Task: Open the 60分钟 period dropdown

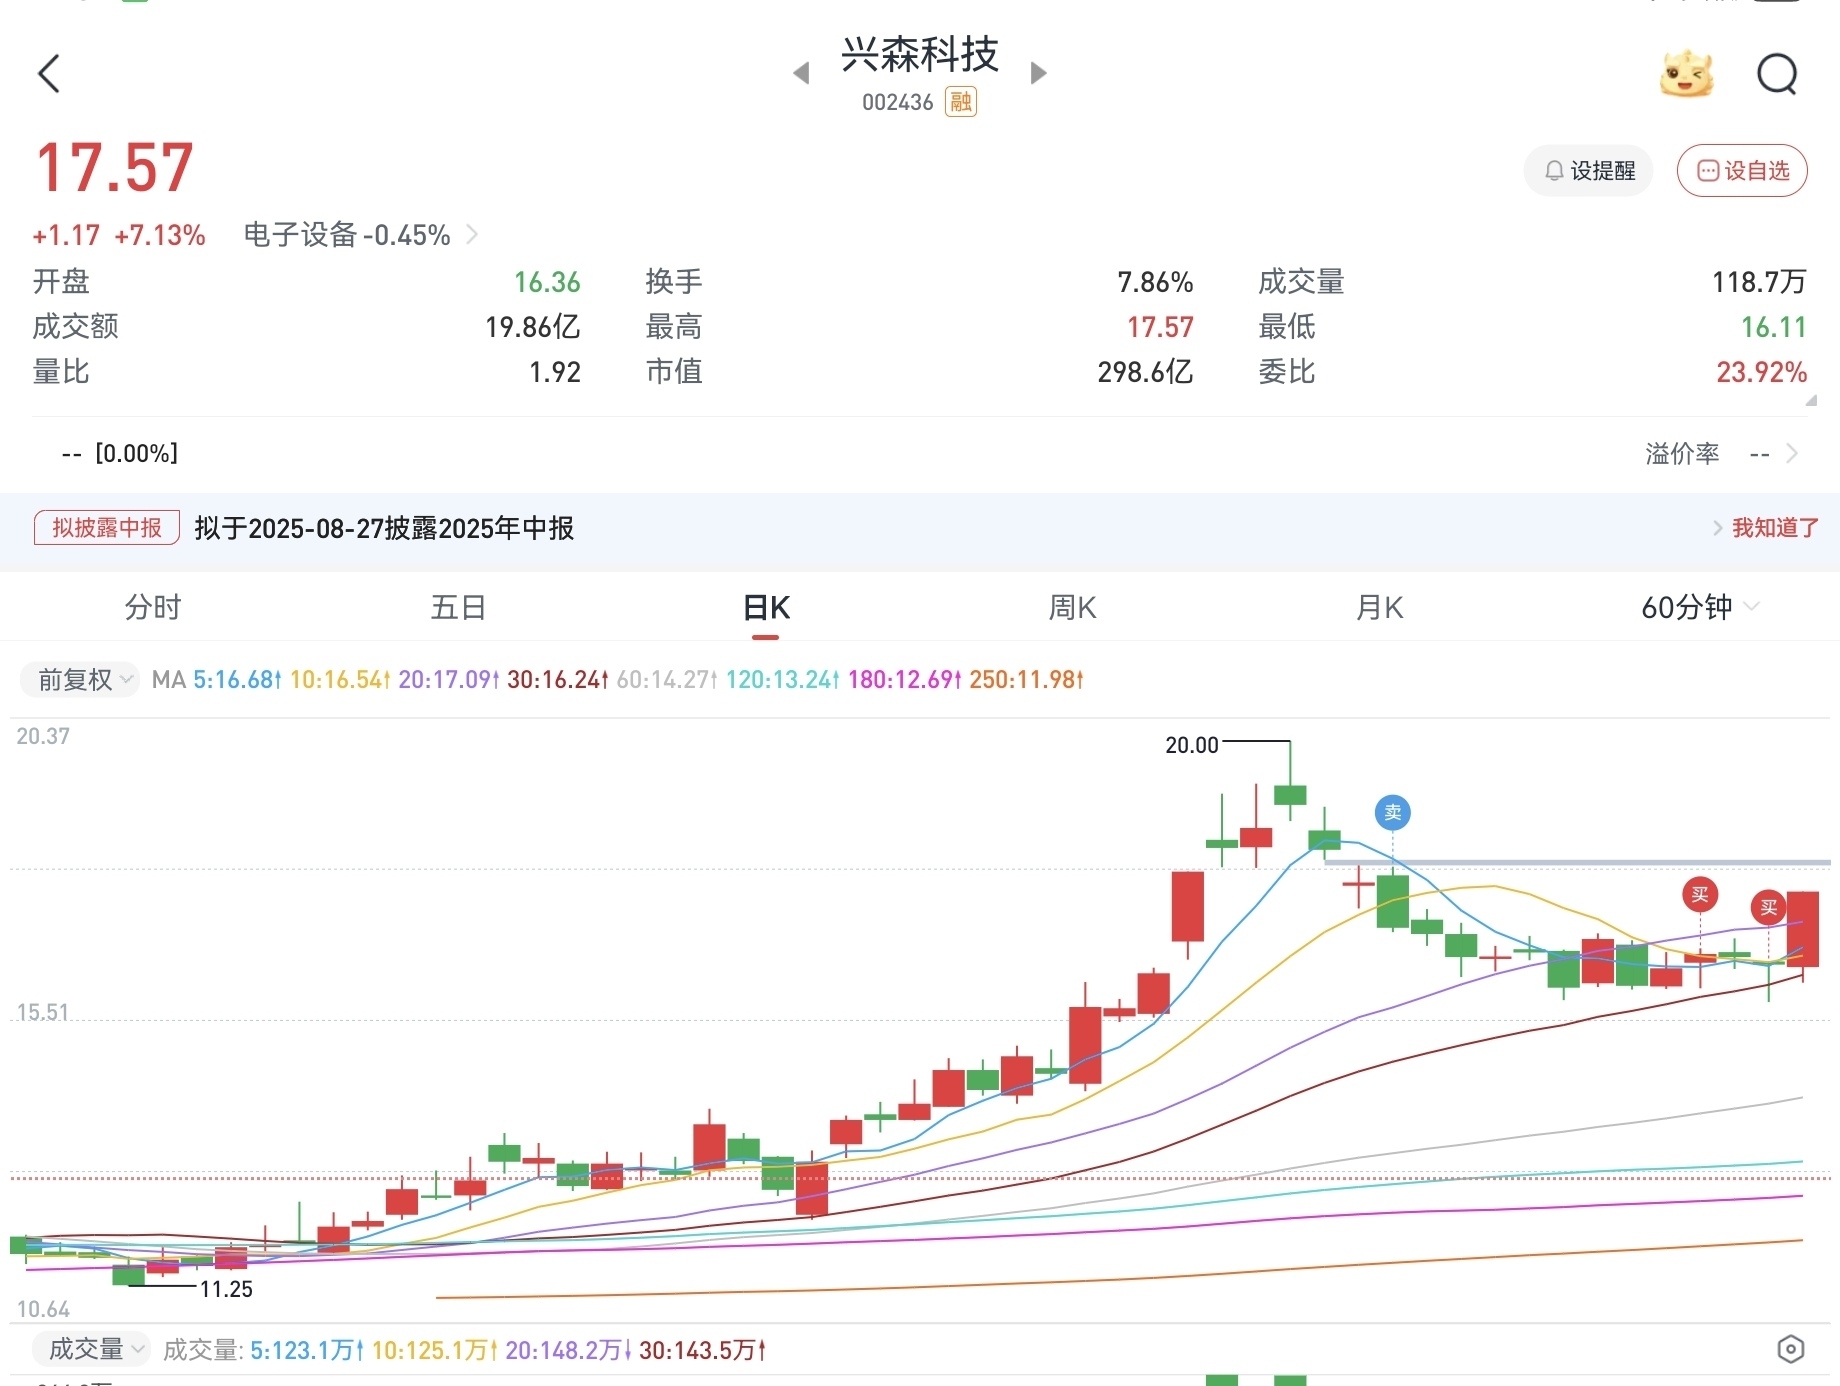Action: tap(1699, 607)
